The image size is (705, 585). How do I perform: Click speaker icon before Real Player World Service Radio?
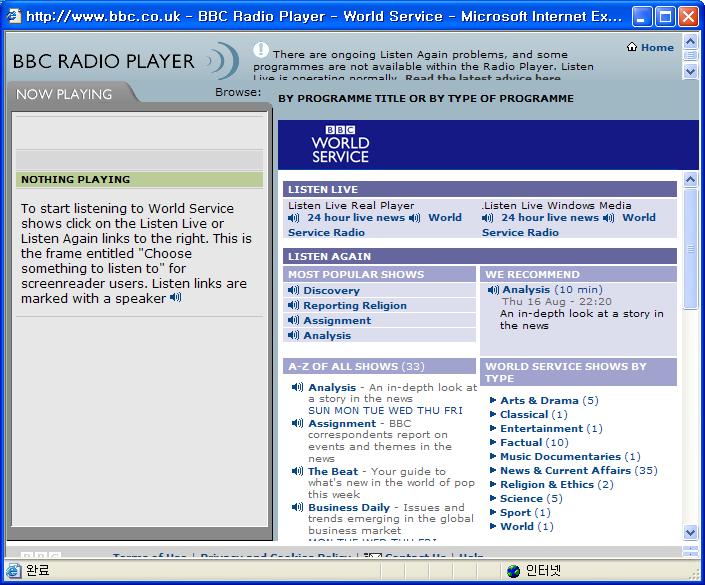[415, 218]
